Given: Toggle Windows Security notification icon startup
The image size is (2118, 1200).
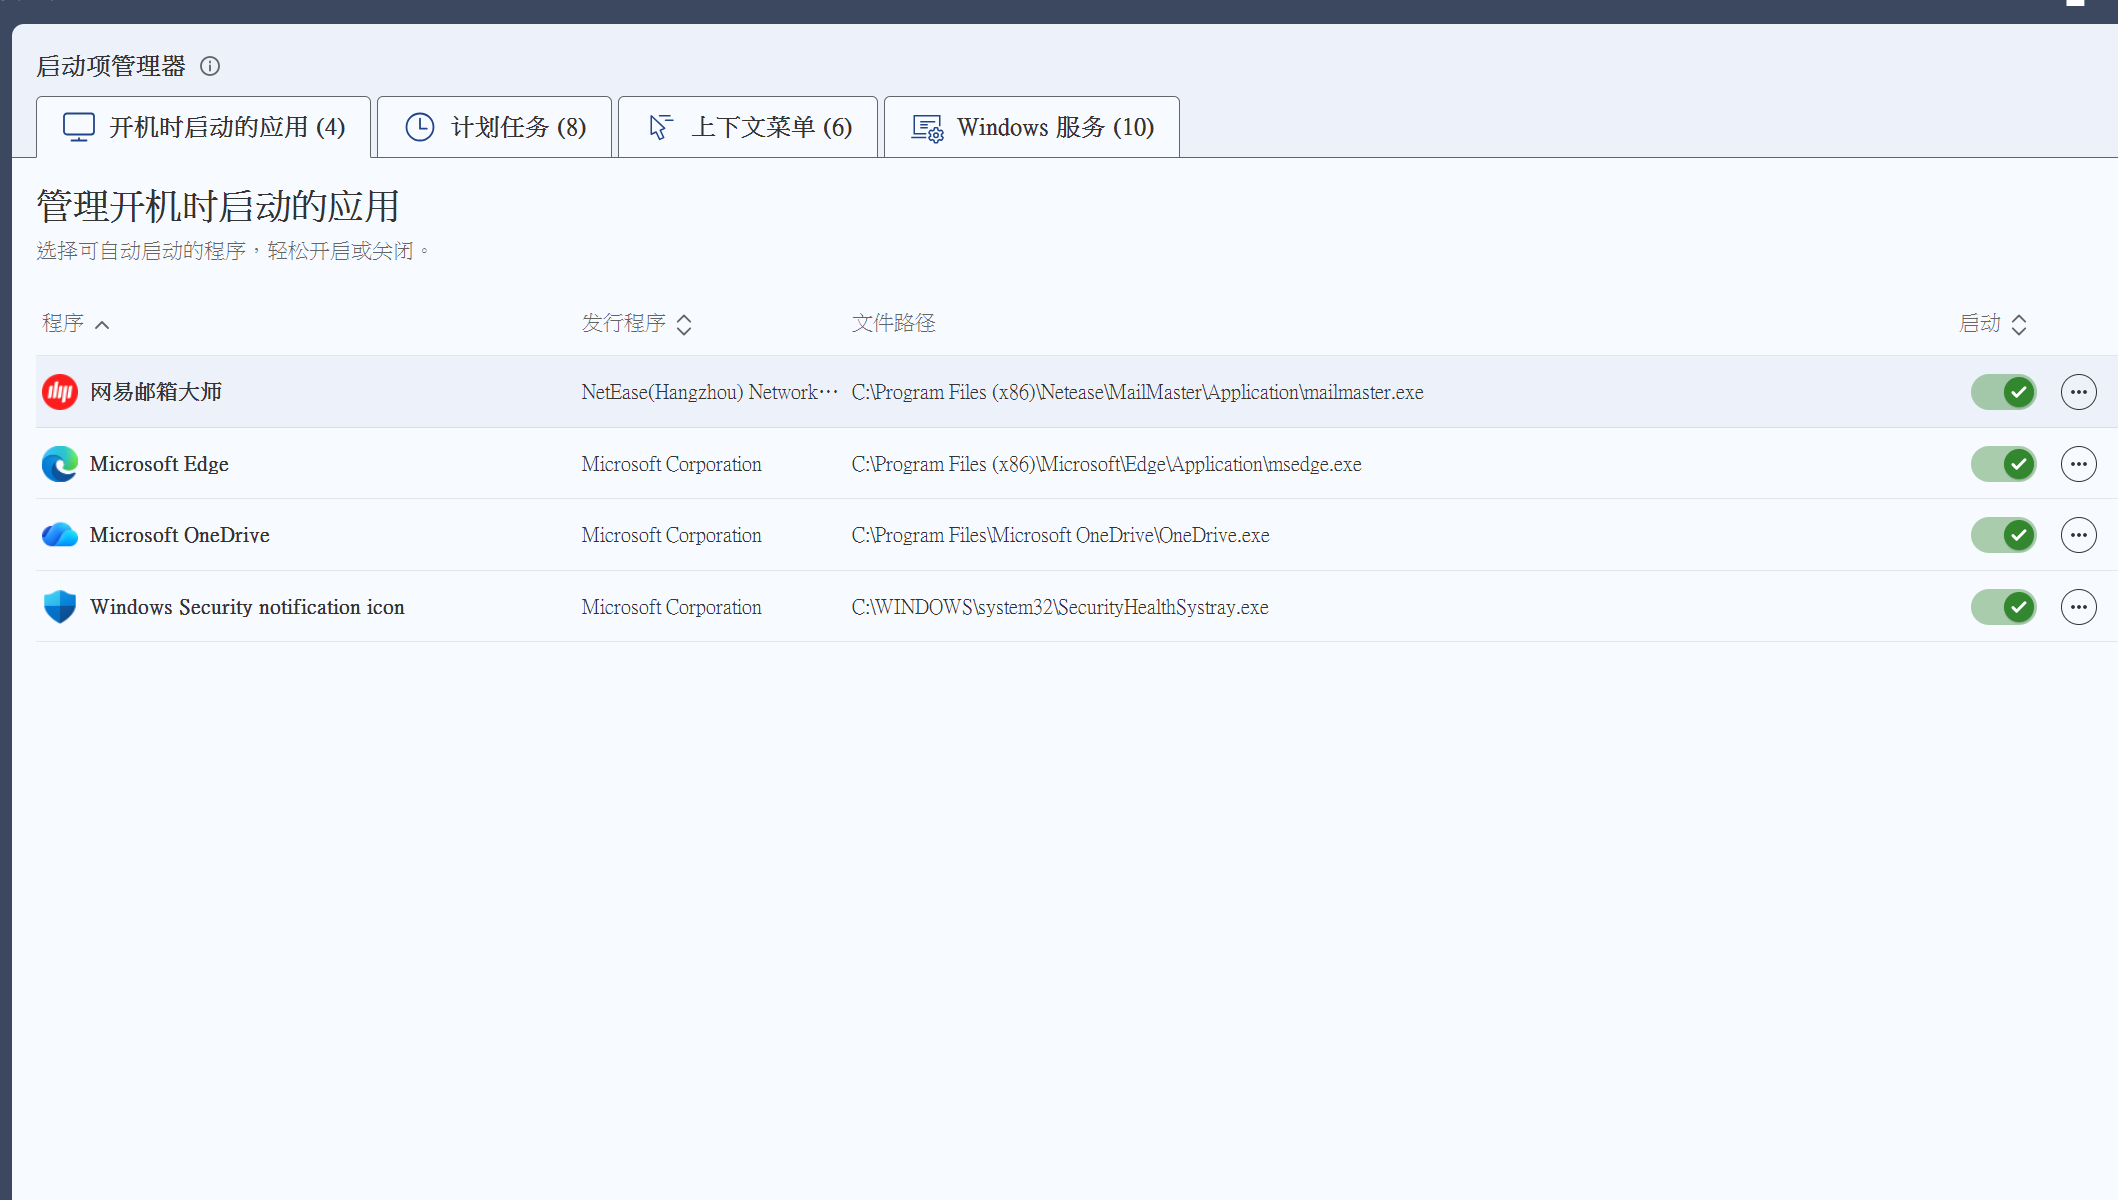Looking at the screenshot, I should click(2004, 607).
